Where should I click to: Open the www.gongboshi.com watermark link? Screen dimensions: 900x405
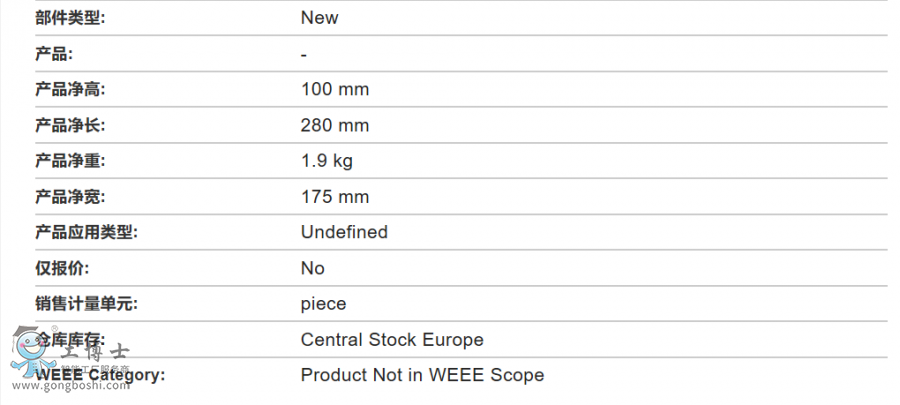click(x=70, y=386)
